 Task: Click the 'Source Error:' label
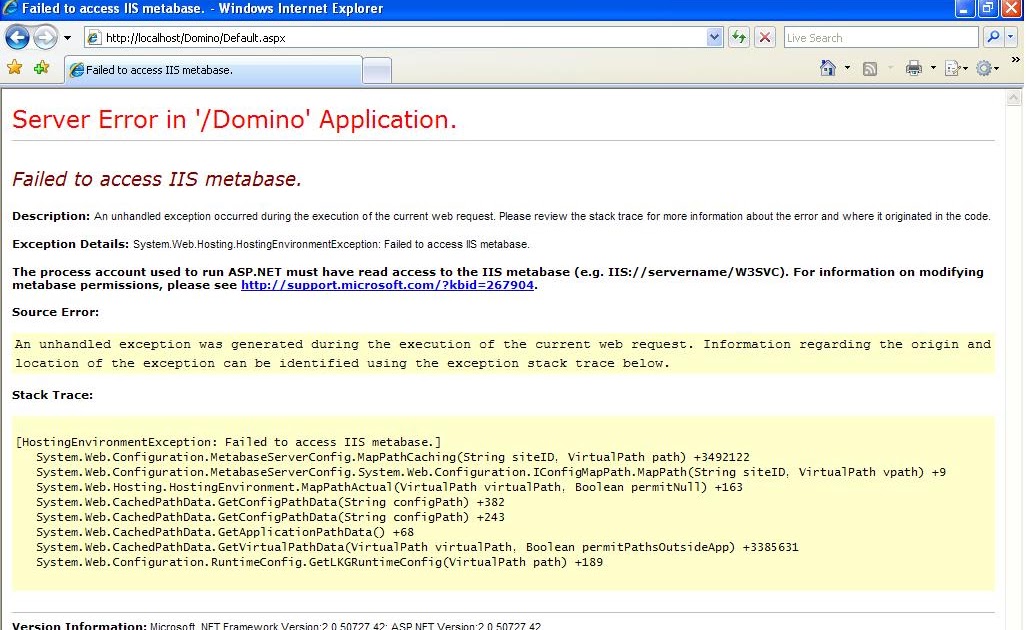[x=56, y=312]
